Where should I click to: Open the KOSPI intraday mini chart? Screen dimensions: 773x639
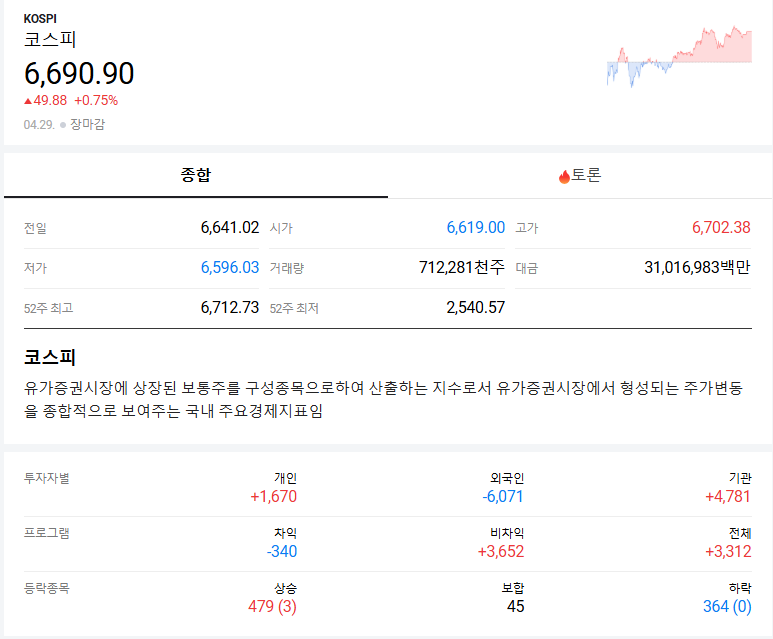point(679,56)
